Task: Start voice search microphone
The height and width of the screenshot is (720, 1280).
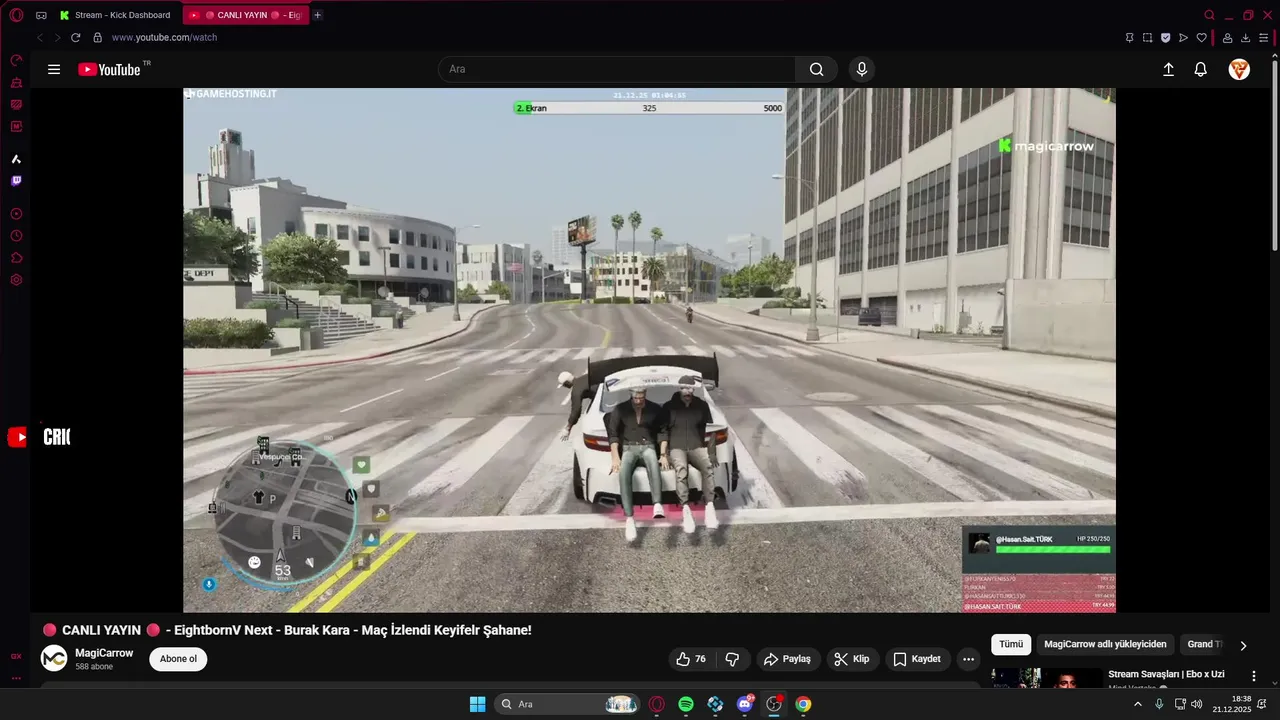Action: (x=862, y=69)
